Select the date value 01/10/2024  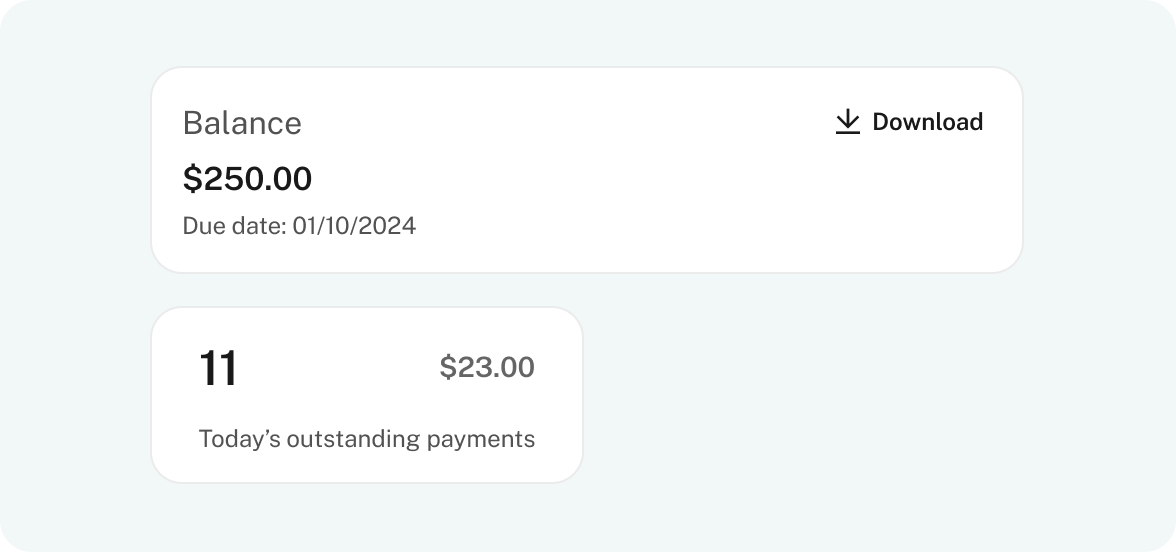(x=354, y=226)
